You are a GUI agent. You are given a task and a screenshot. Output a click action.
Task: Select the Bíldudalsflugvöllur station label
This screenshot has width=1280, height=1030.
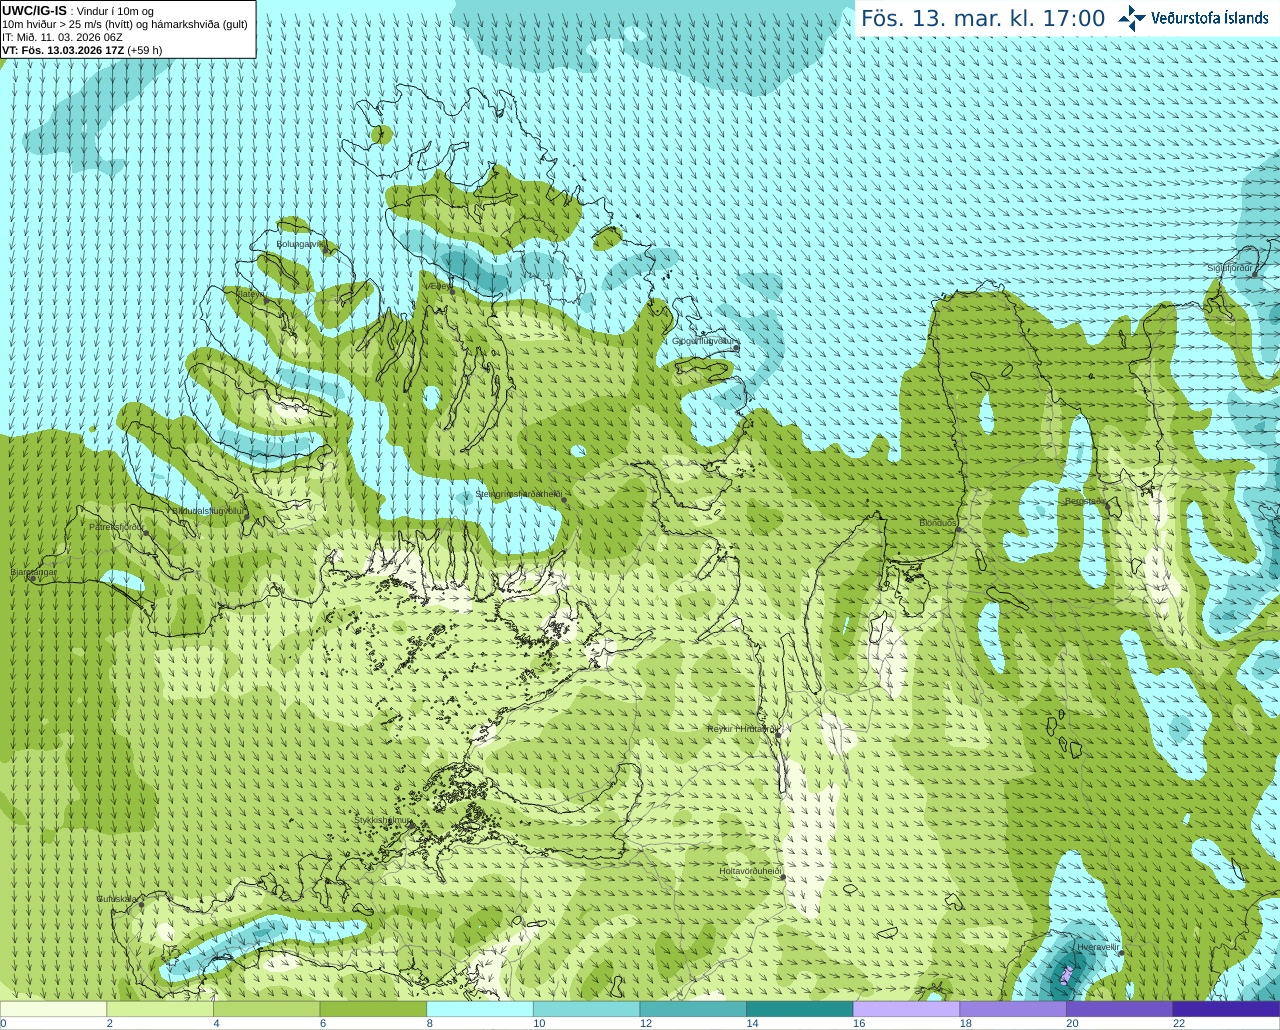click(208, 510)
